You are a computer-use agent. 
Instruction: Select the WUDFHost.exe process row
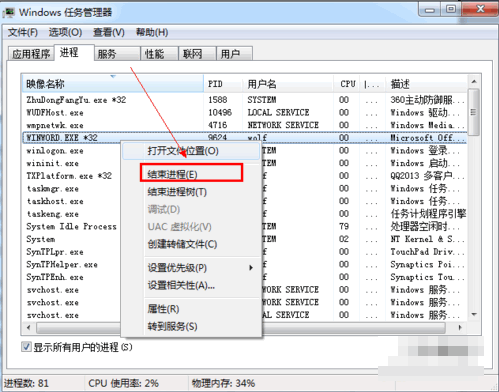245,113
